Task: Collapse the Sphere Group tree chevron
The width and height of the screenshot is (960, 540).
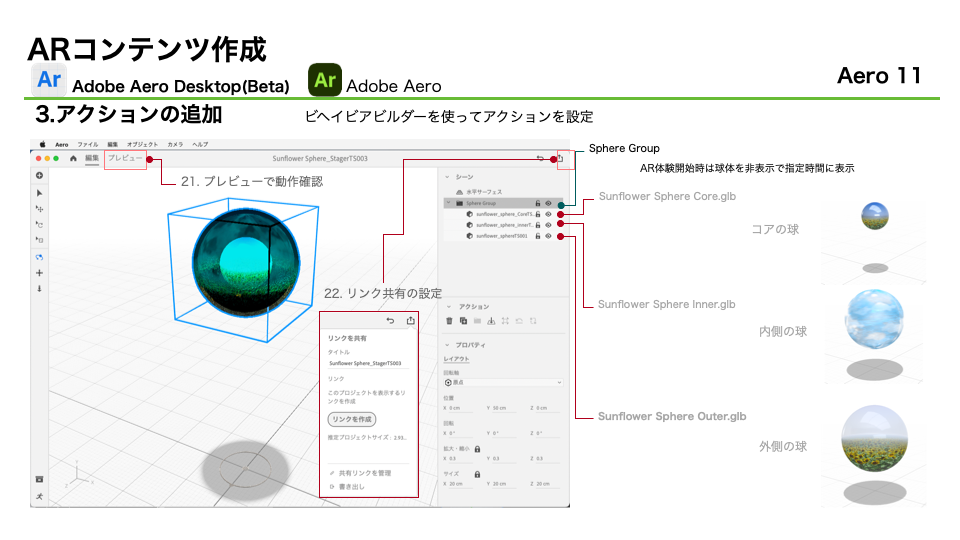Action: coord(449,203)
